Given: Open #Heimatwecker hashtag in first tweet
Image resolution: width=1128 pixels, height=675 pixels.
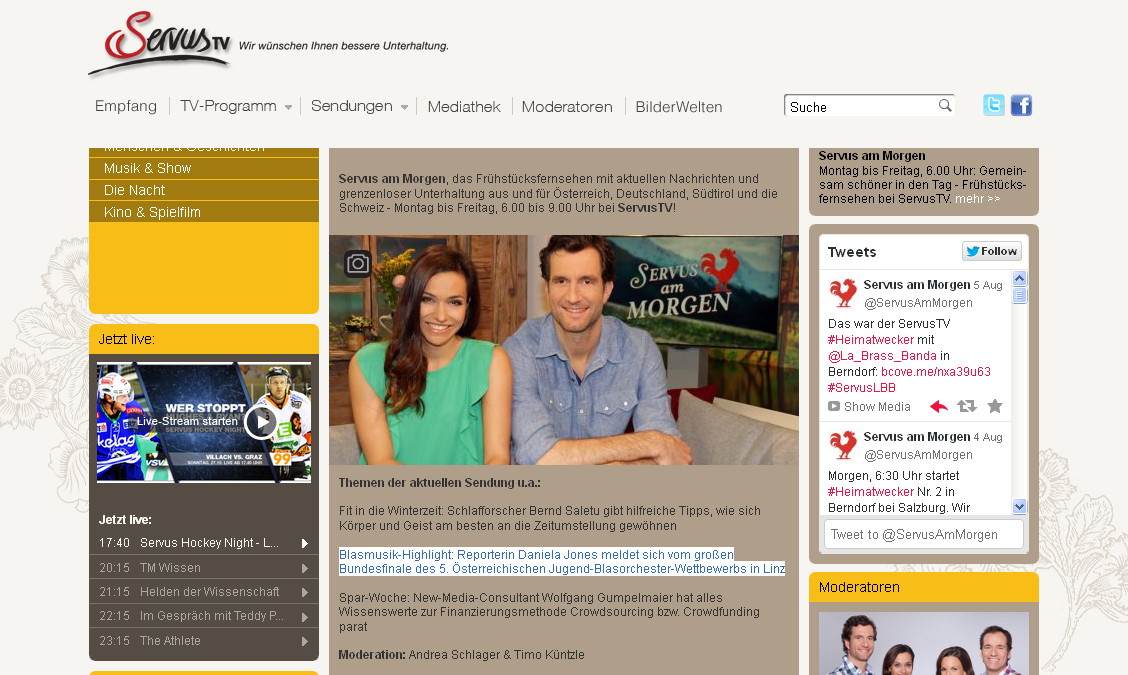Looking at the screenshot, I should (870, 340).
